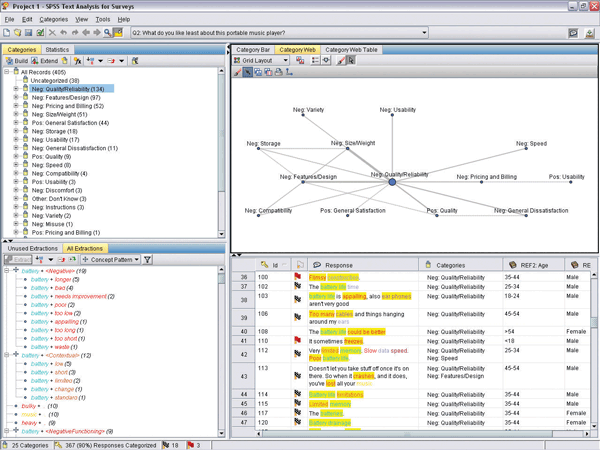Switch to the Category Web Table tab
Viewport: 600px width, 450px height.
[351, 48]
